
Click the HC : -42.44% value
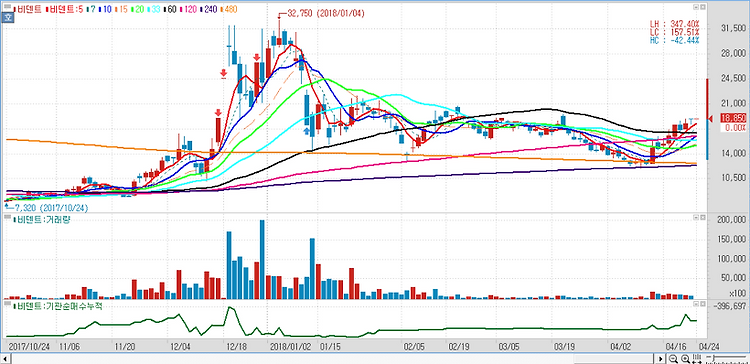(674, 40)
